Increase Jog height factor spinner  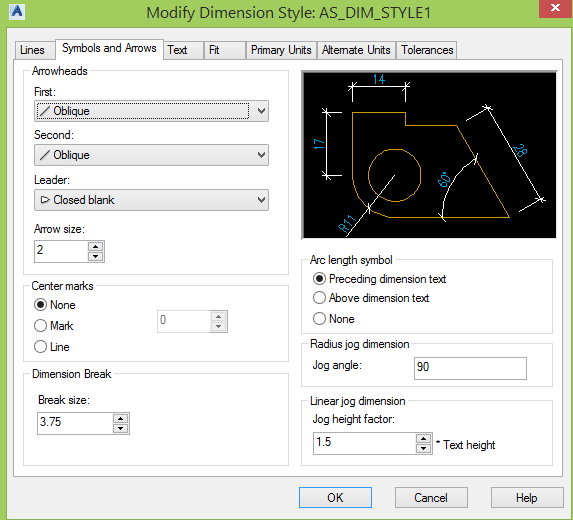click(x=423, y=439)
